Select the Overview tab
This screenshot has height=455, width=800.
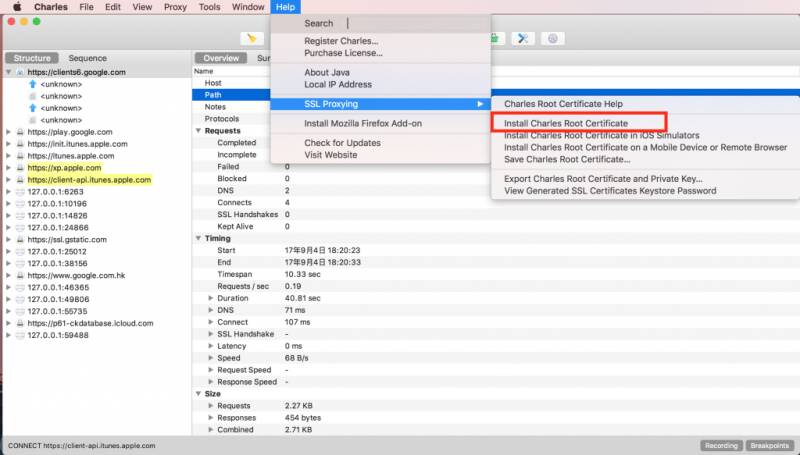(x=221, y=58)
